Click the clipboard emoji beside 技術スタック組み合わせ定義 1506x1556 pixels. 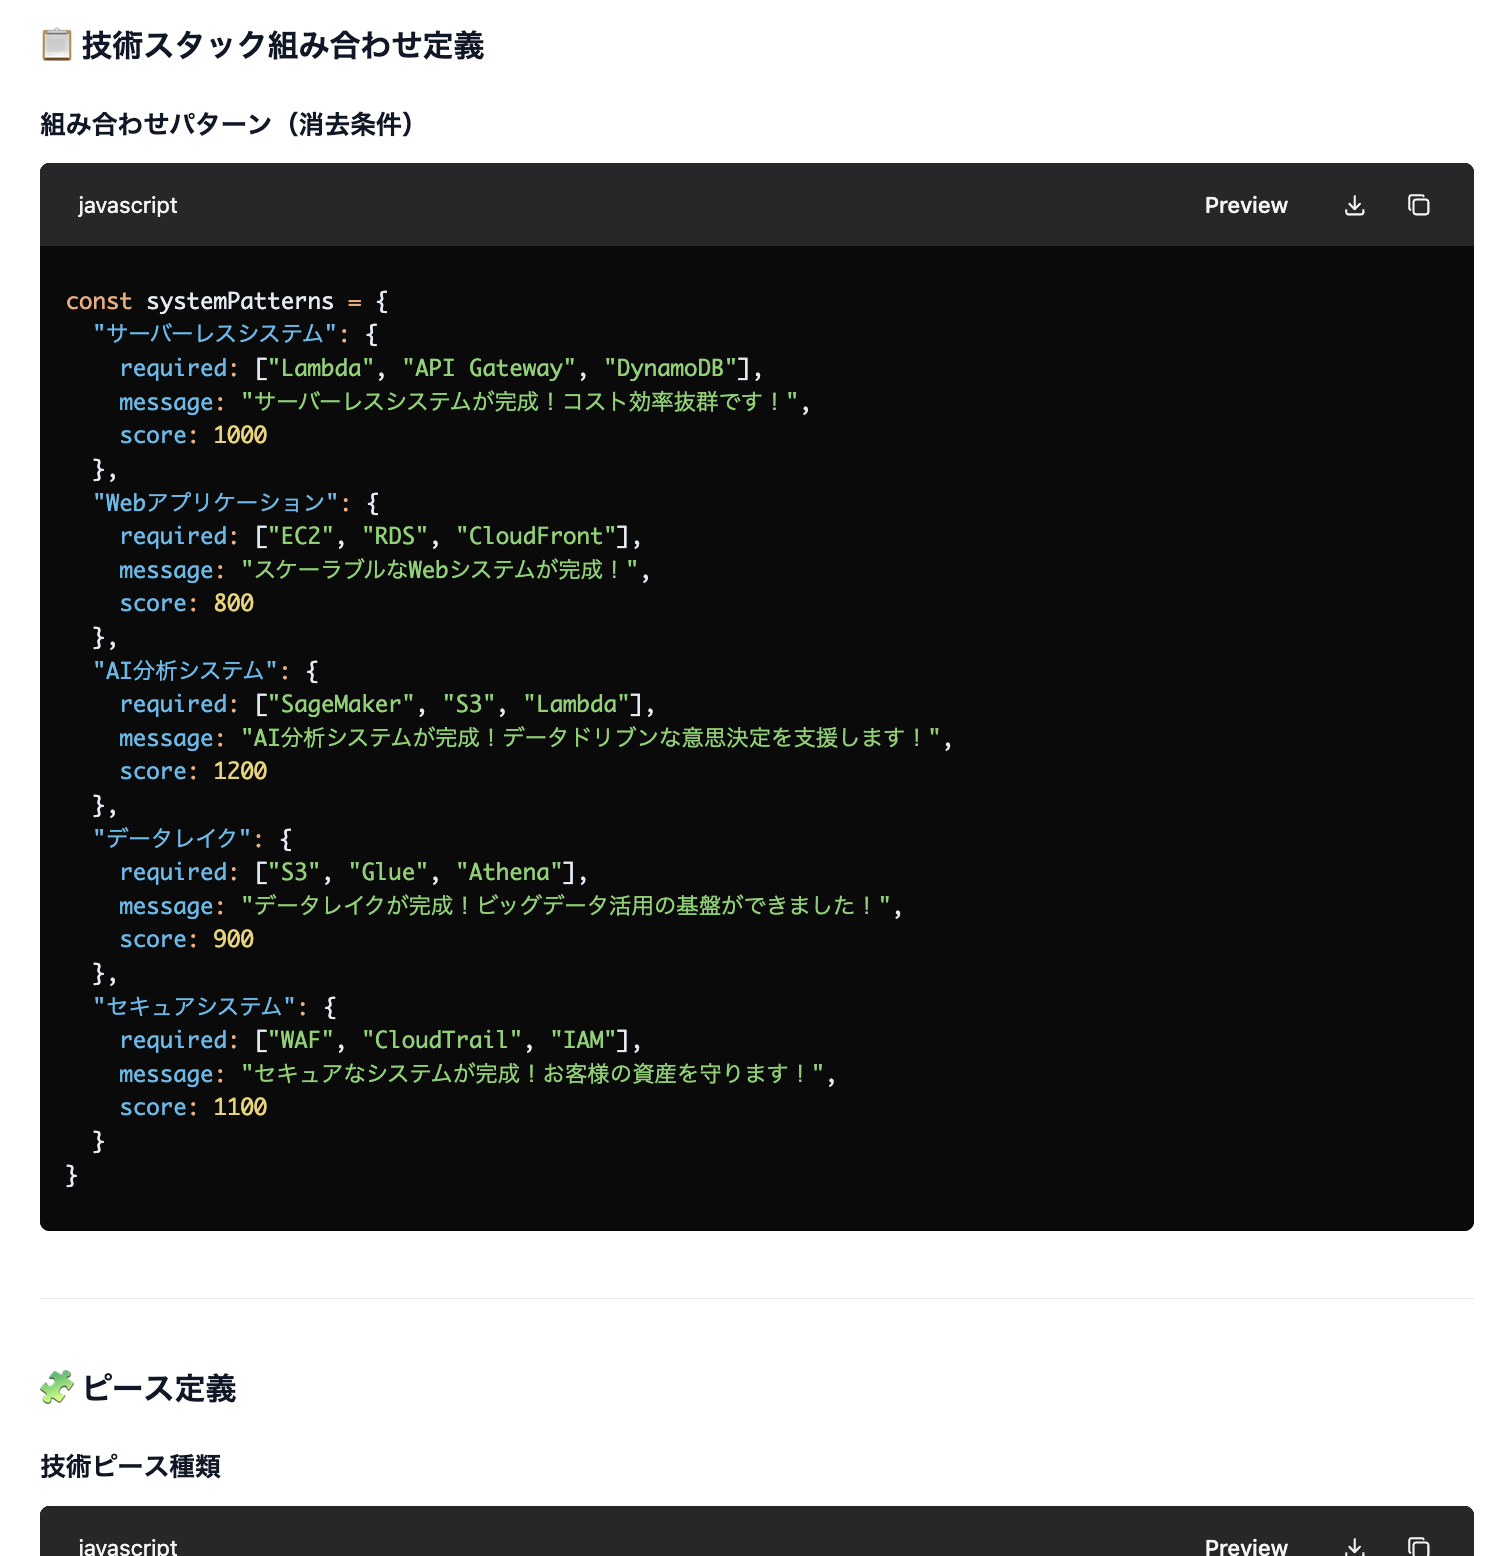[57, 45]
